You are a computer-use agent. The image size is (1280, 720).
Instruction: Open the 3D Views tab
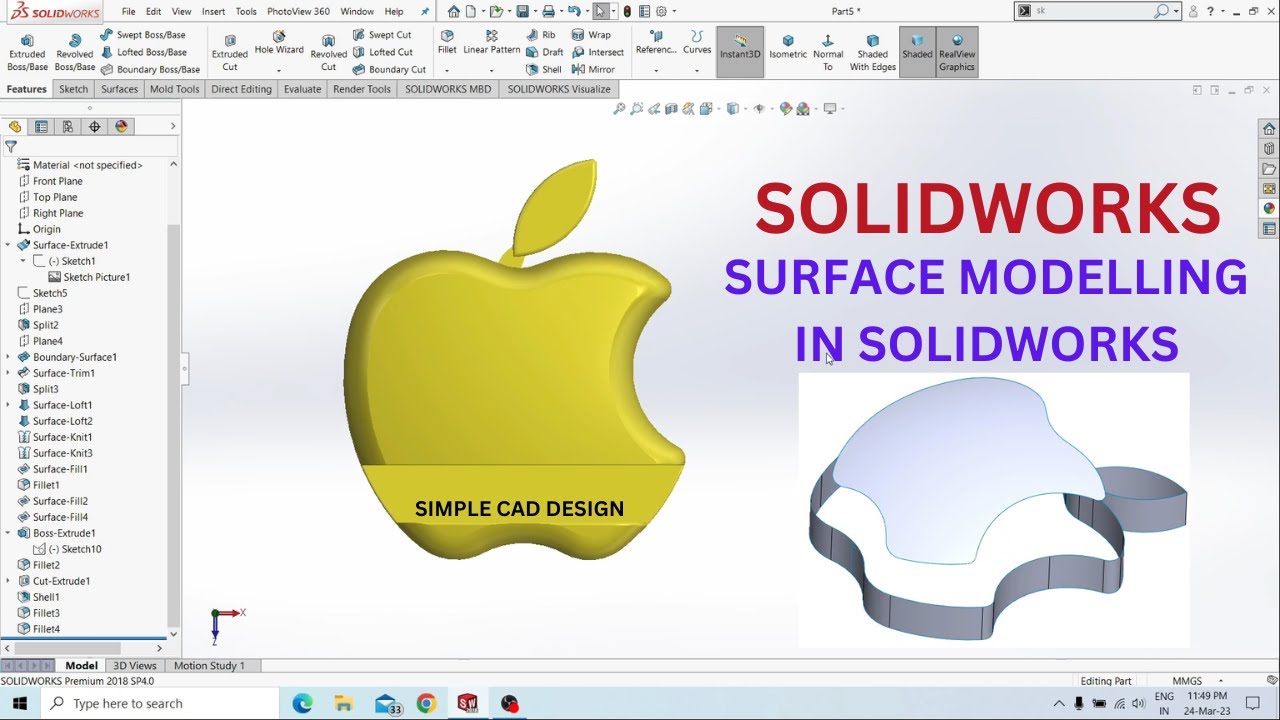[x=135, y=665]
